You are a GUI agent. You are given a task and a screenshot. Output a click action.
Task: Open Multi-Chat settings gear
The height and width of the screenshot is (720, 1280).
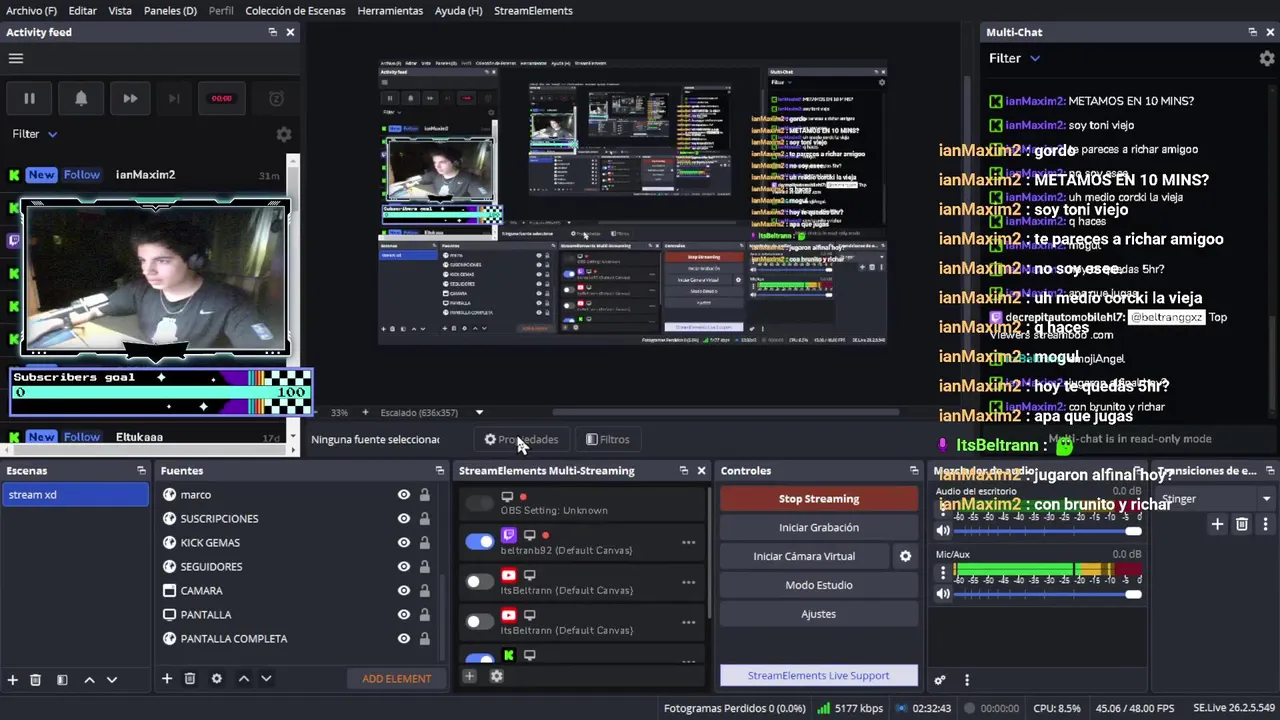pyautogui.click(x=1267, y=58)
